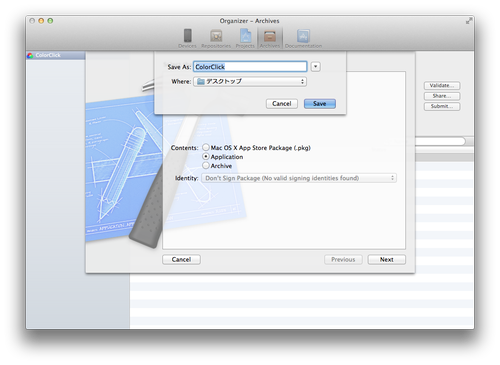The image size is (500, 365).
Task: Toggle full screen with the arrows icon
Action: pyautogui.click(x=469, y=21)
